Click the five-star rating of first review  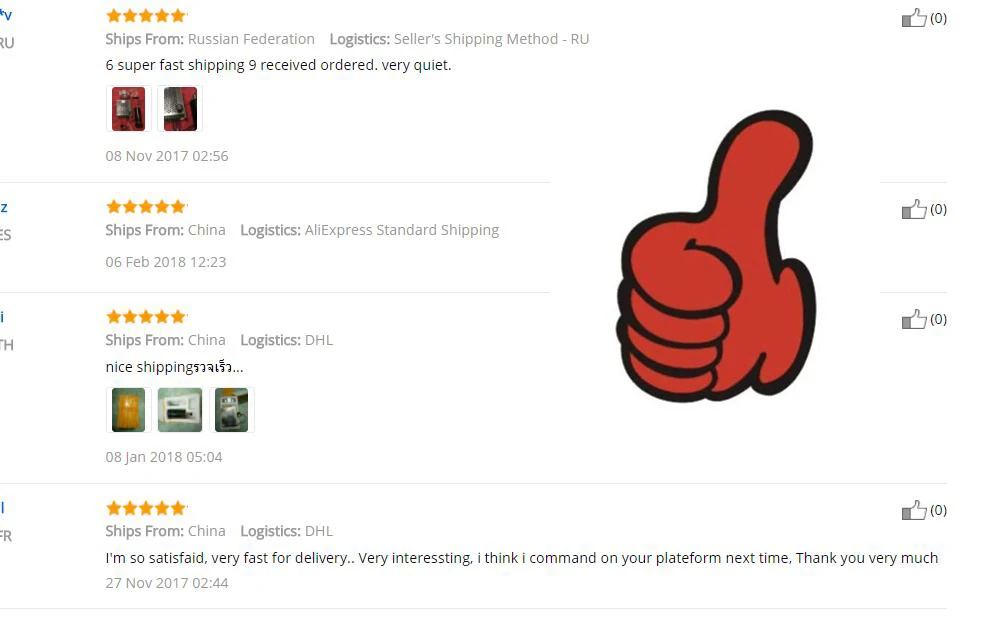pos(146,16)
